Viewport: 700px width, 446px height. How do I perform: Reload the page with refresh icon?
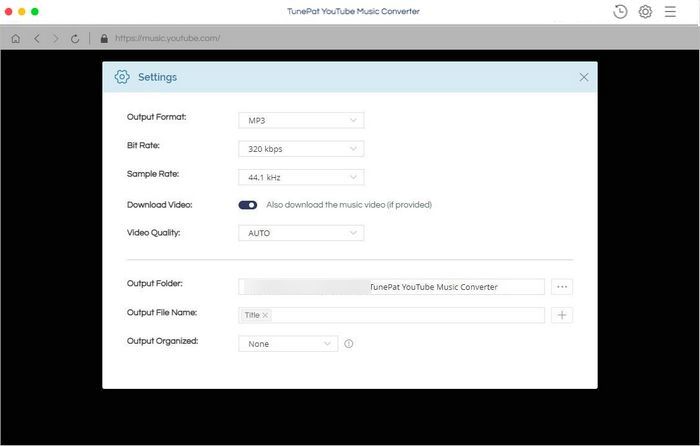[75, 39]
